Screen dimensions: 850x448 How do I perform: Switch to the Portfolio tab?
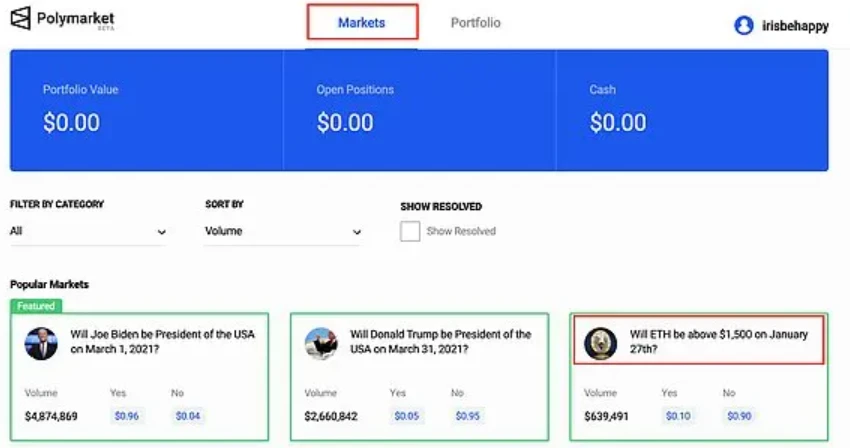coord(475,22)
